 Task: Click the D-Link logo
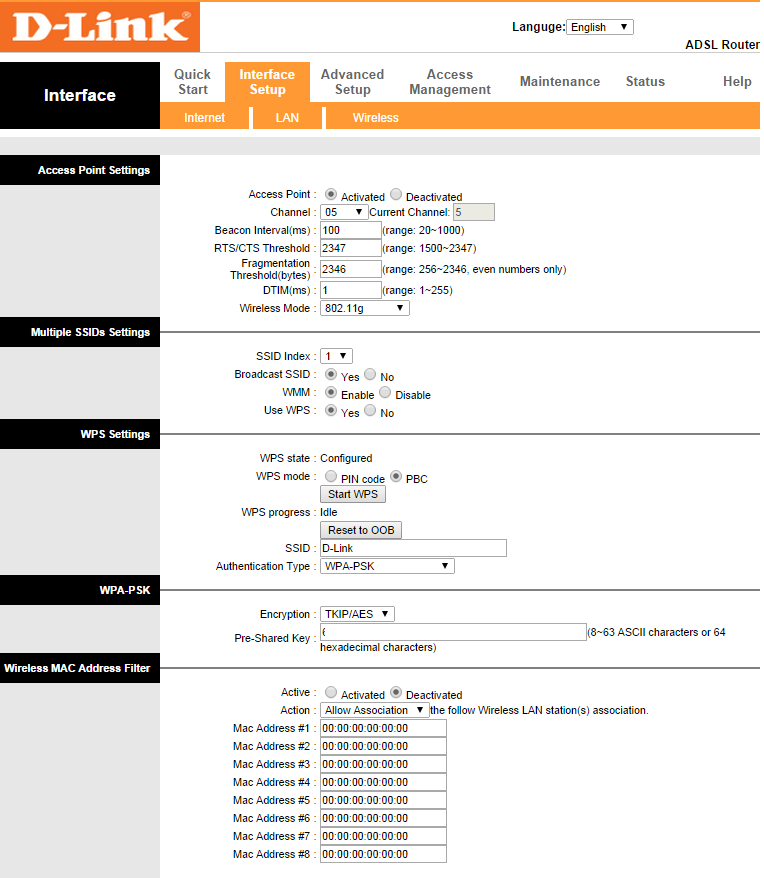tap(100, 27)
